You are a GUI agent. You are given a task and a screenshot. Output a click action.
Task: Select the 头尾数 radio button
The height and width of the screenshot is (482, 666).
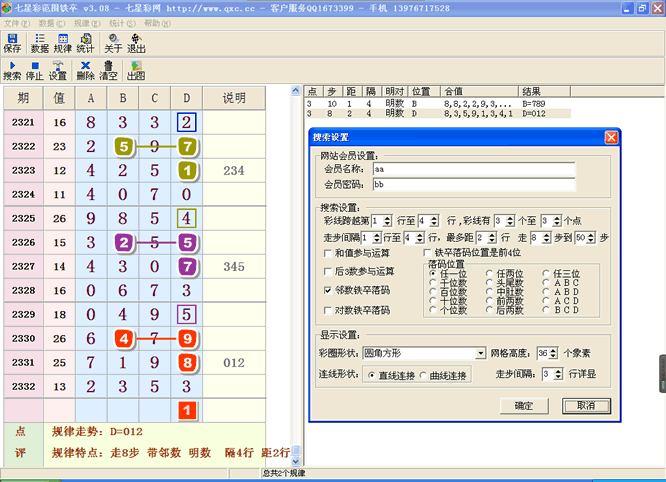pos(489,282)
